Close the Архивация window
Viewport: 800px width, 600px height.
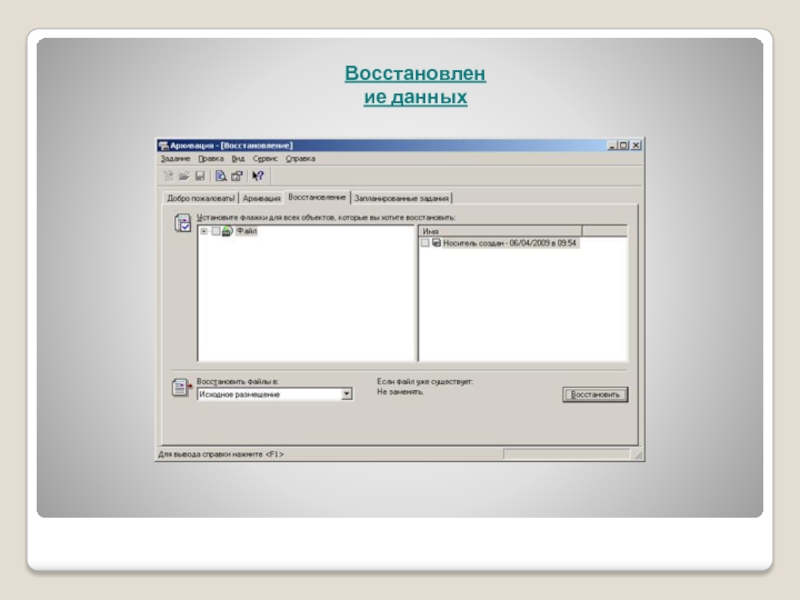636,145
